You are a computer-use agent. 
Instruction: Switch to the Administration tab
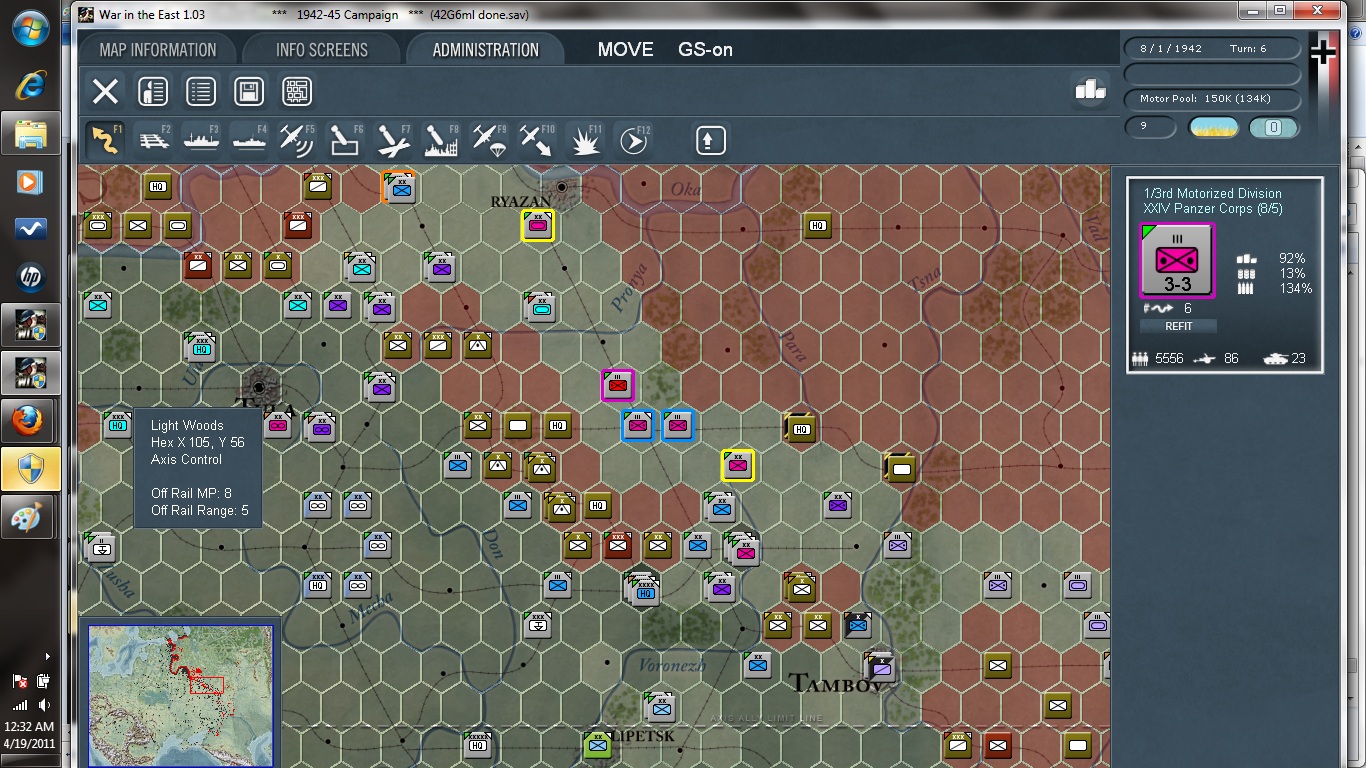tap(485, 50)
